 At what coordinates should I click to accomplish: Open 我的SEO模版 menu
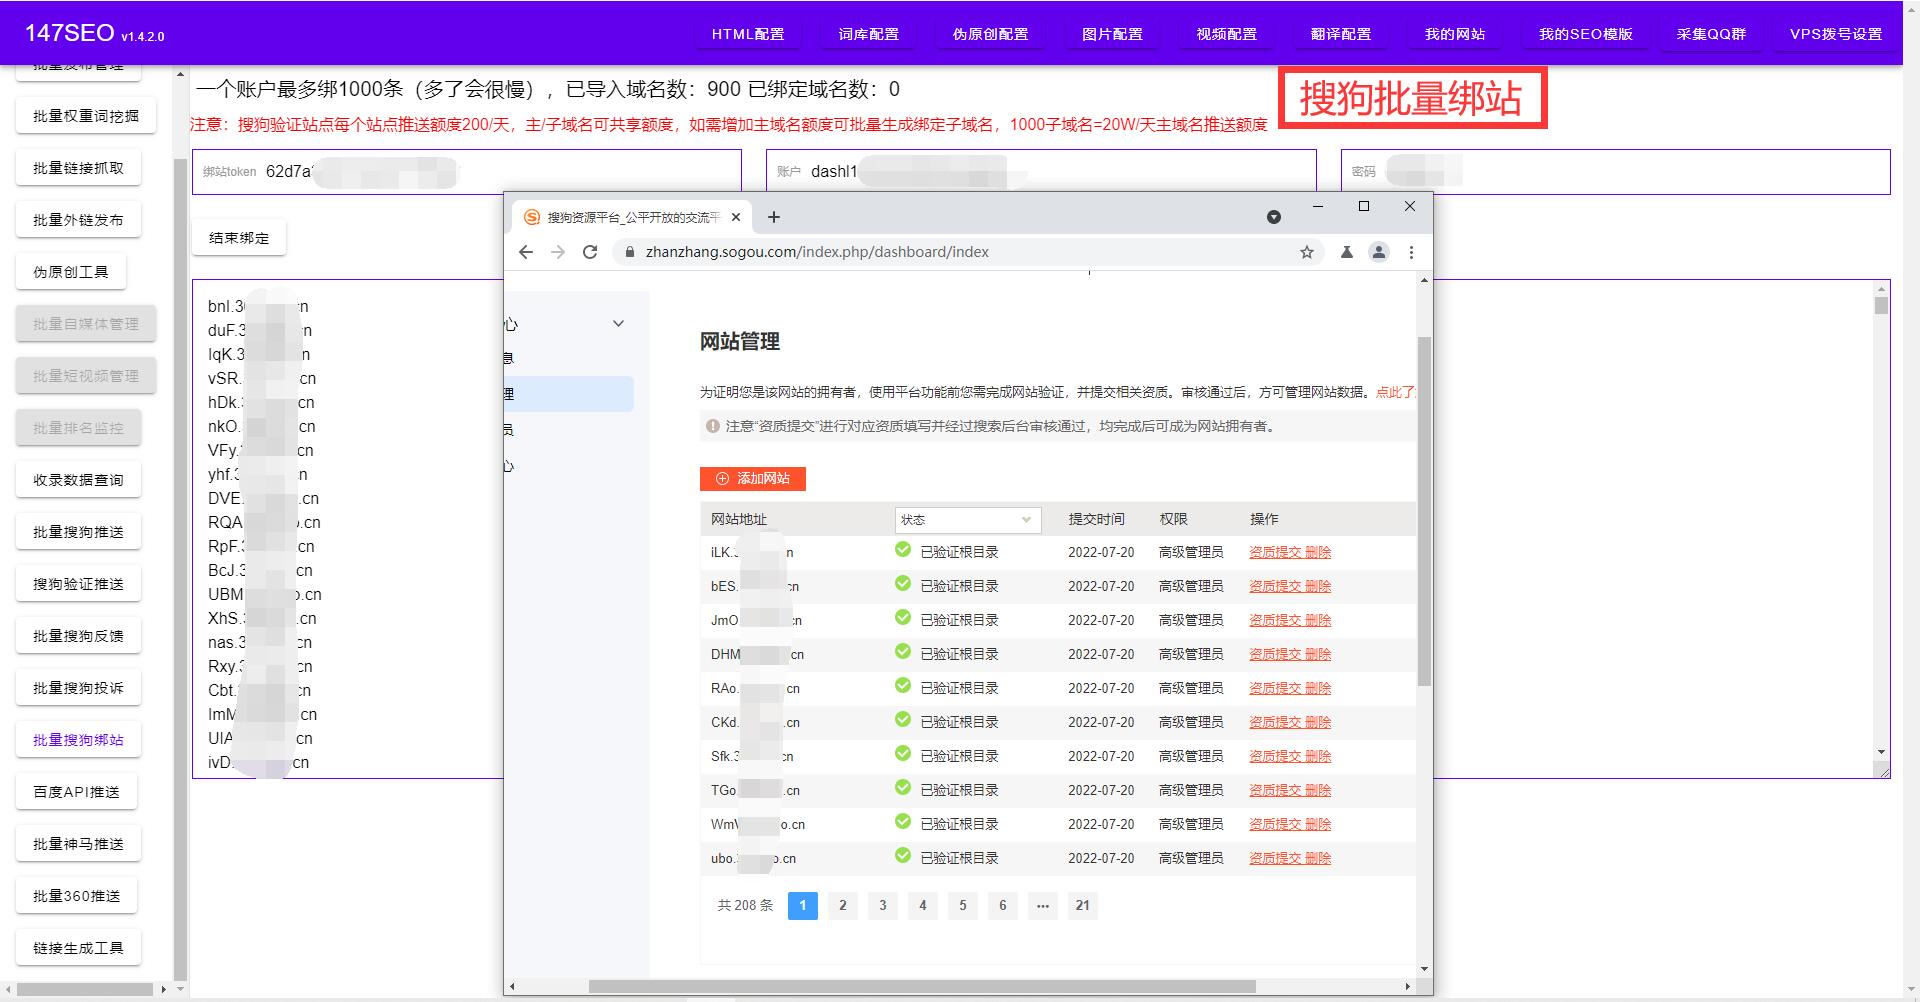point(1586,34)
